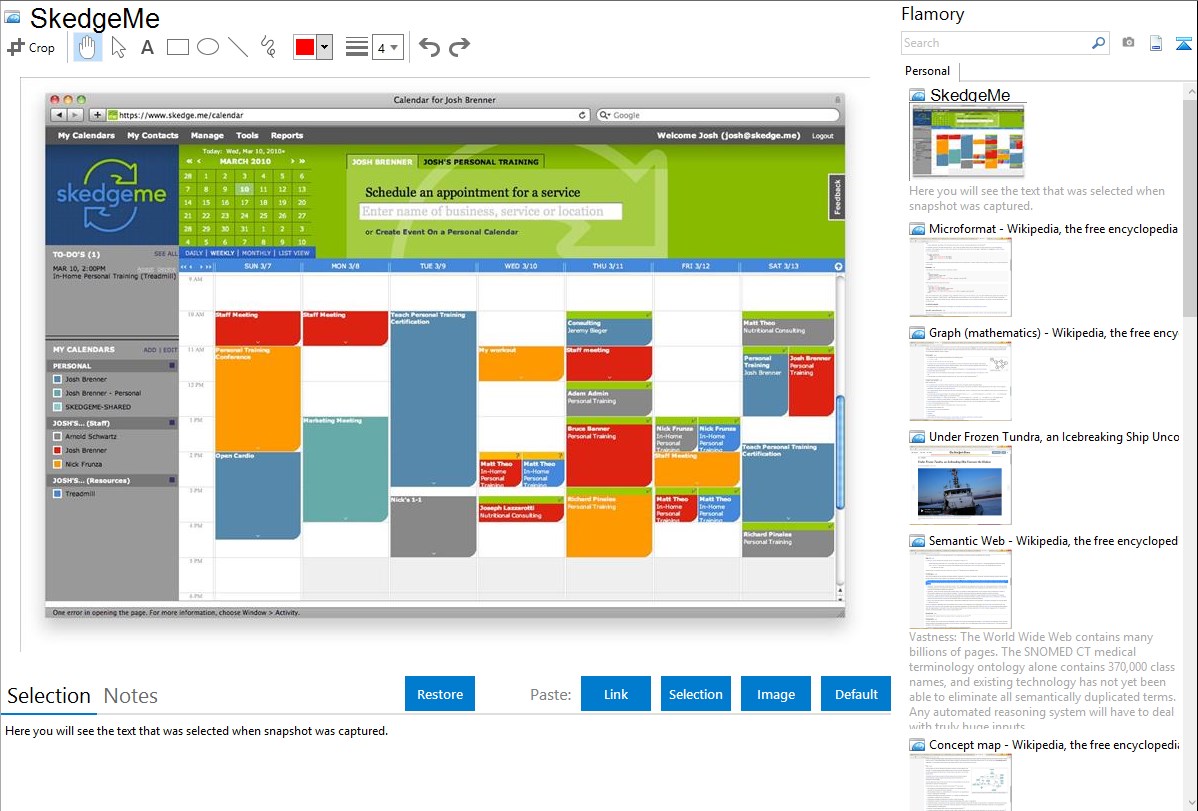The height and width of the screenshot is (811, 1198).
Task: Undo the last annotation
Action: [x=429, y=47]
